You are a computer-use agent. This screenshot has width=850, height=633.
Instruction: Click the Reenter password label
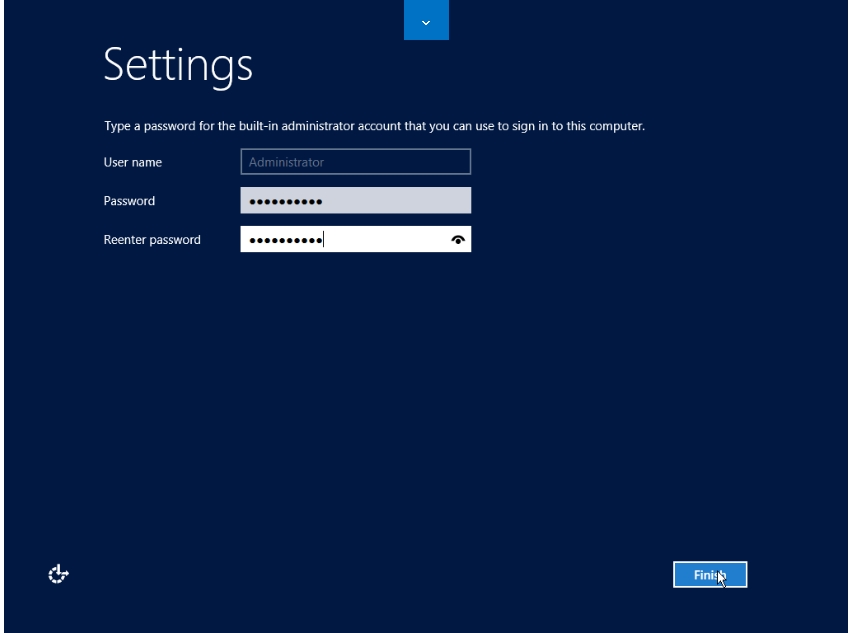coord(152,240)
